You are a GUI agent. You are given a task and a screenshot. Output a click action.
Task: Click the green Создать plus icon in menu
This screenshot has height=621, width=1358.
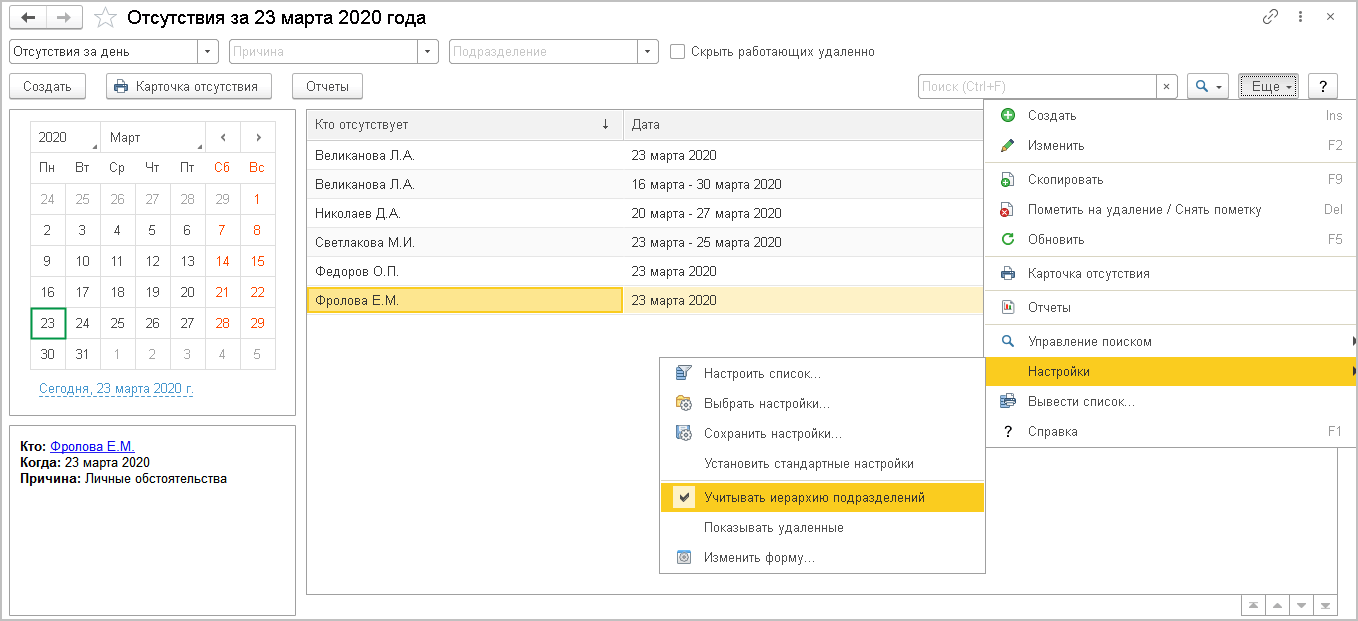[1008, 116]
